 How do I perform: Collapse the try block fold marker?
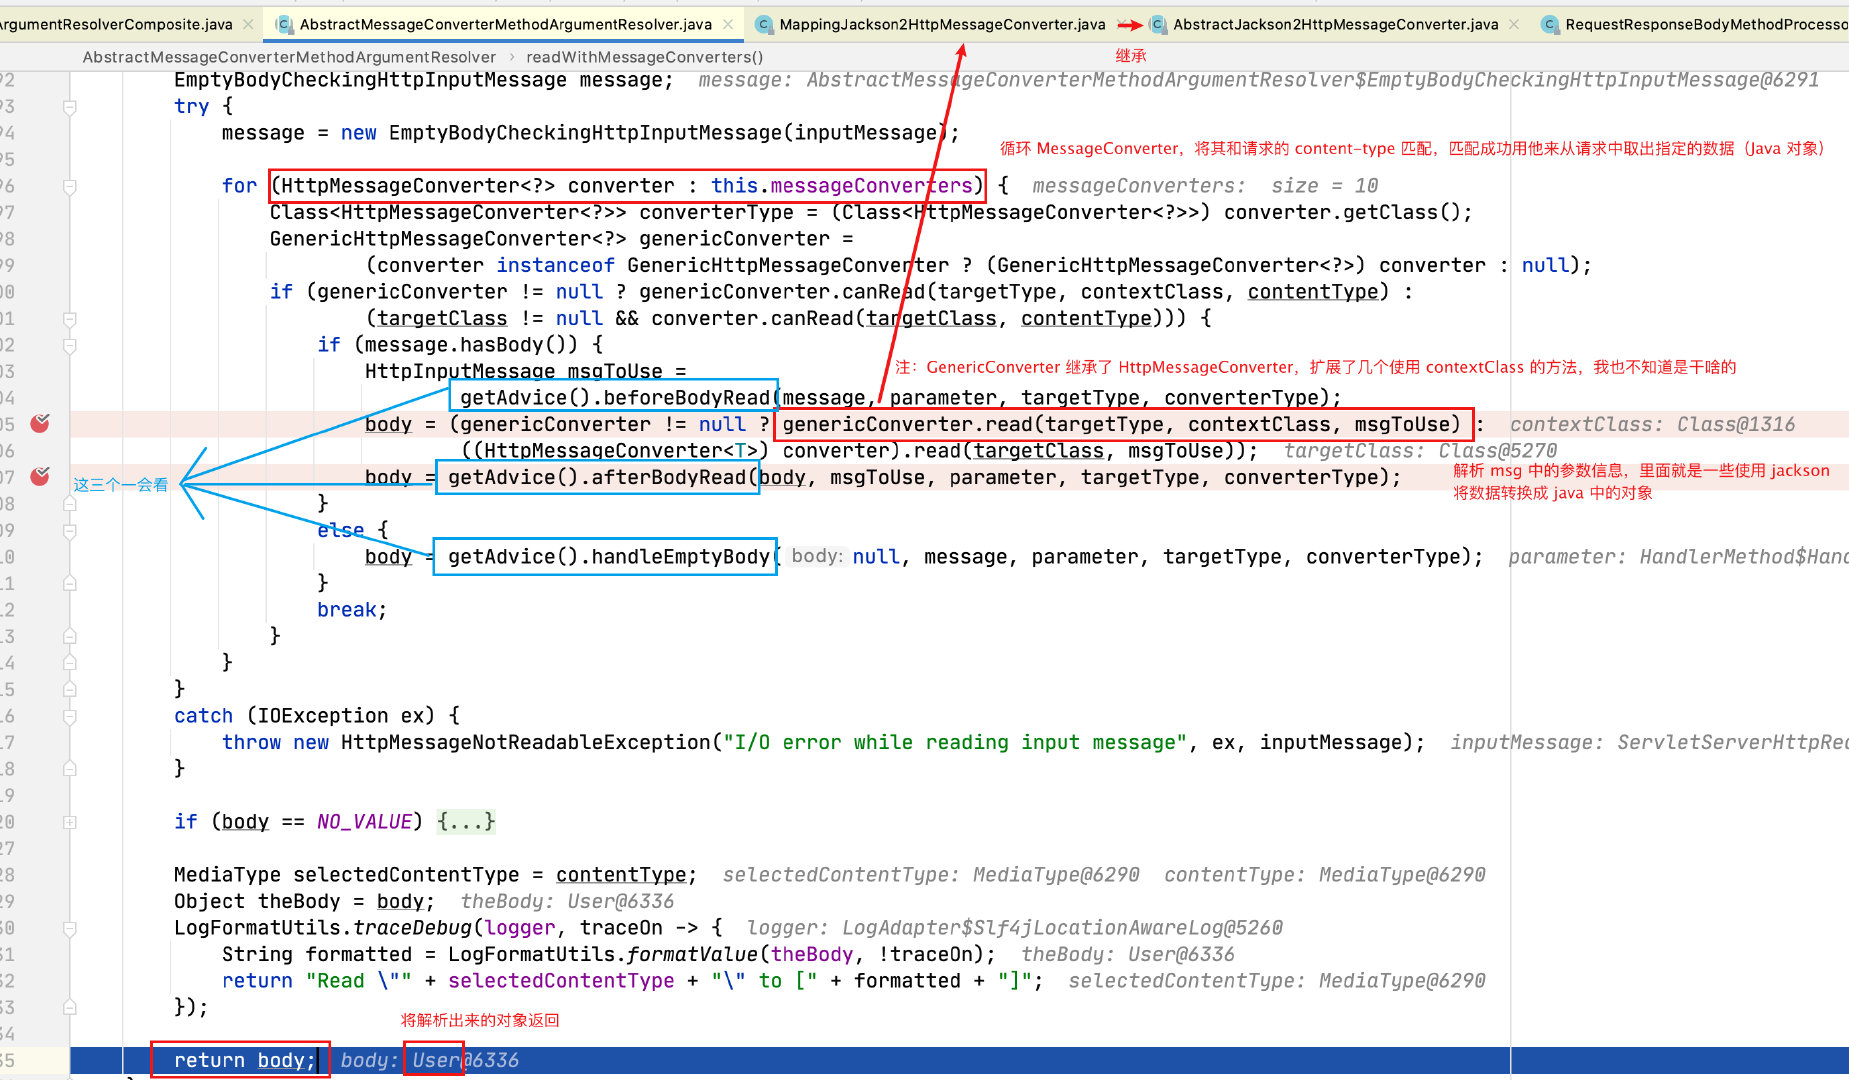tap(70, 106)
